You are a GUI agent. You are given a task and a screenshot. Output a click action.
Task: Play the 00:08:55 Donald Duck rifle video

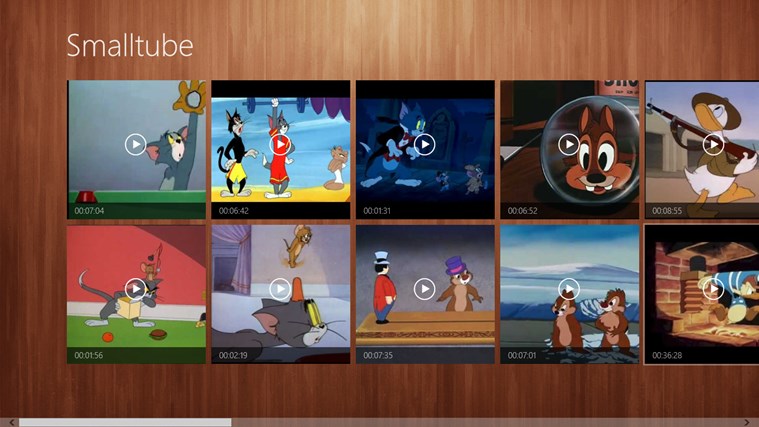pos(713,144)
